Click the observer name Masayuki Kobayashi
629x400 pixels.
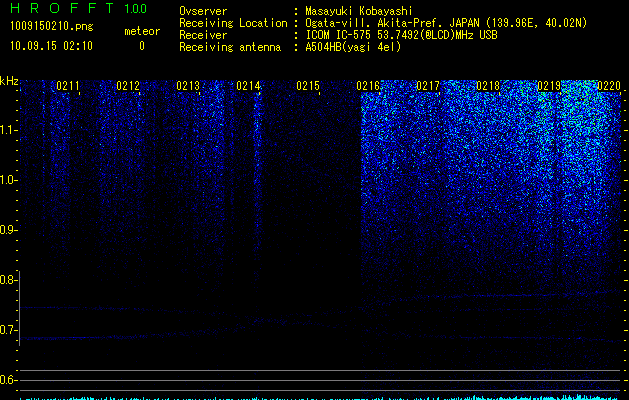click(x=359, y=11)
